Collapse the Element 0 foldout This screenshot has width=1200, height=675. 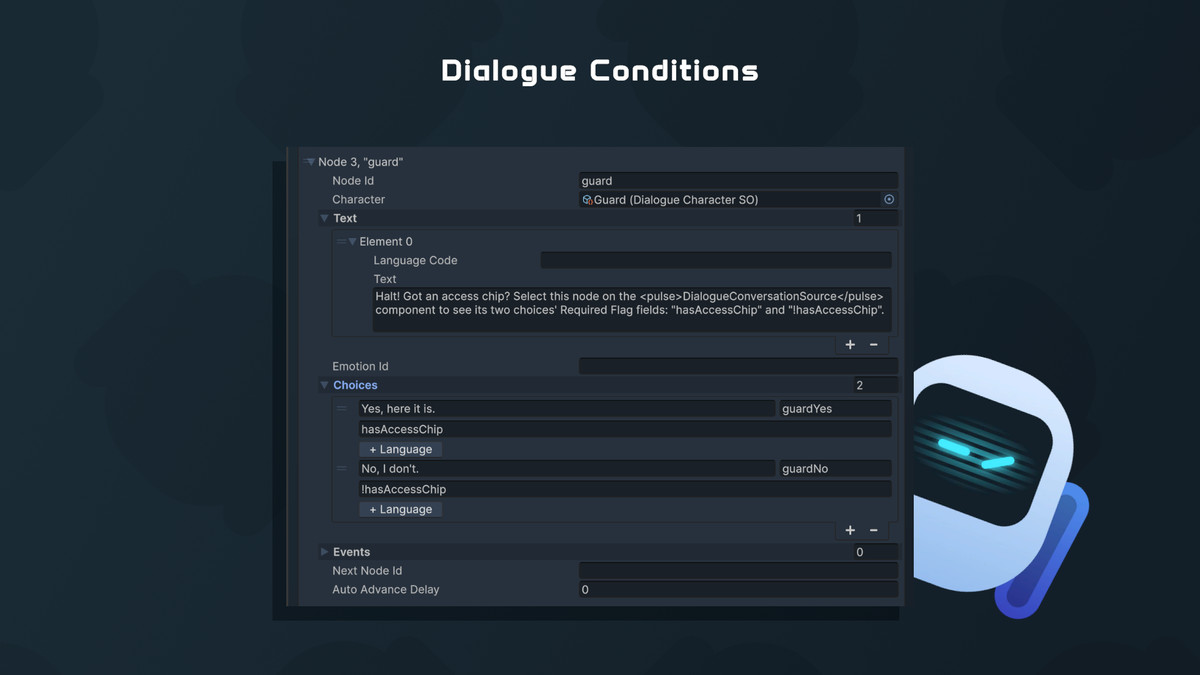pyautogui.click(x=352, y=242)
